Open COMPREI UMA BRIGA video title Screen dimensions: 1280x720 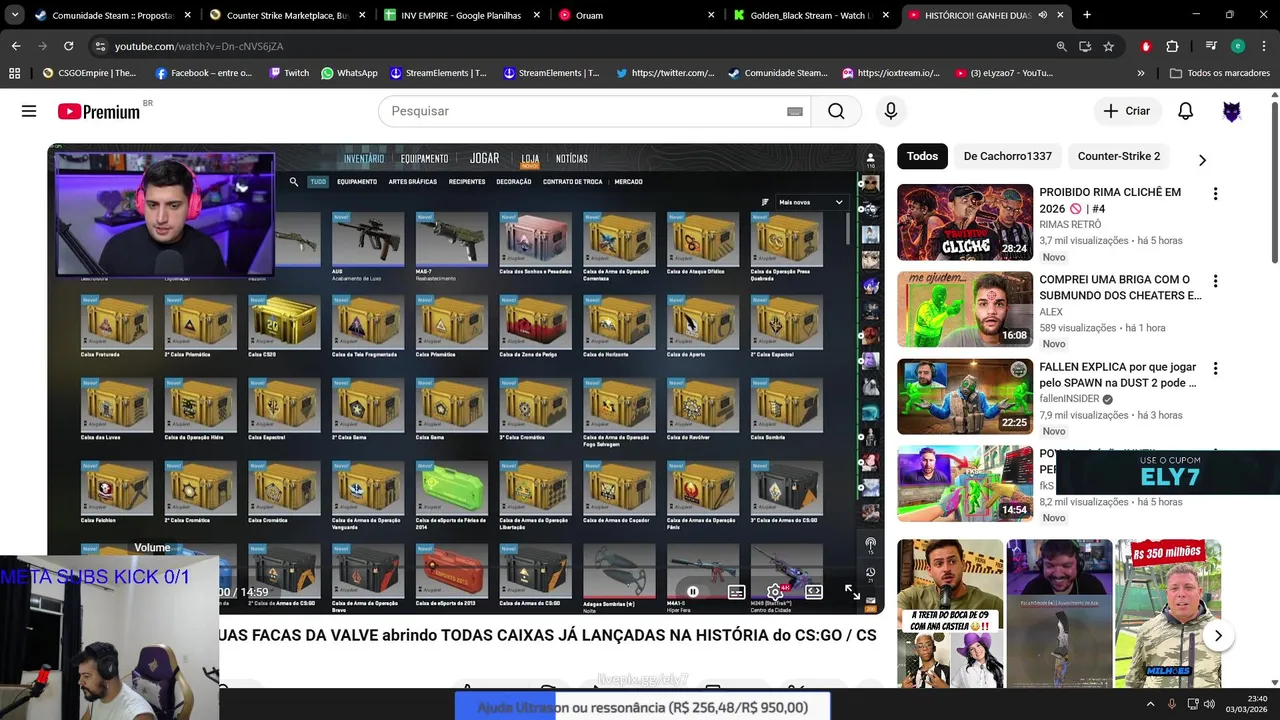[x=1120, y=288]
